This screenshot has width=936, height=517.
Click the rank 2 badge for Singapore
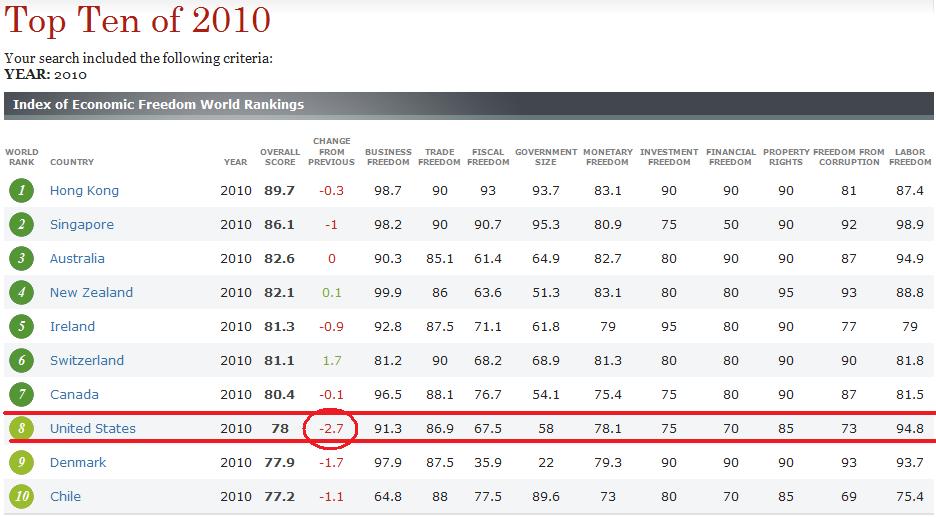(x=21, y=224)
